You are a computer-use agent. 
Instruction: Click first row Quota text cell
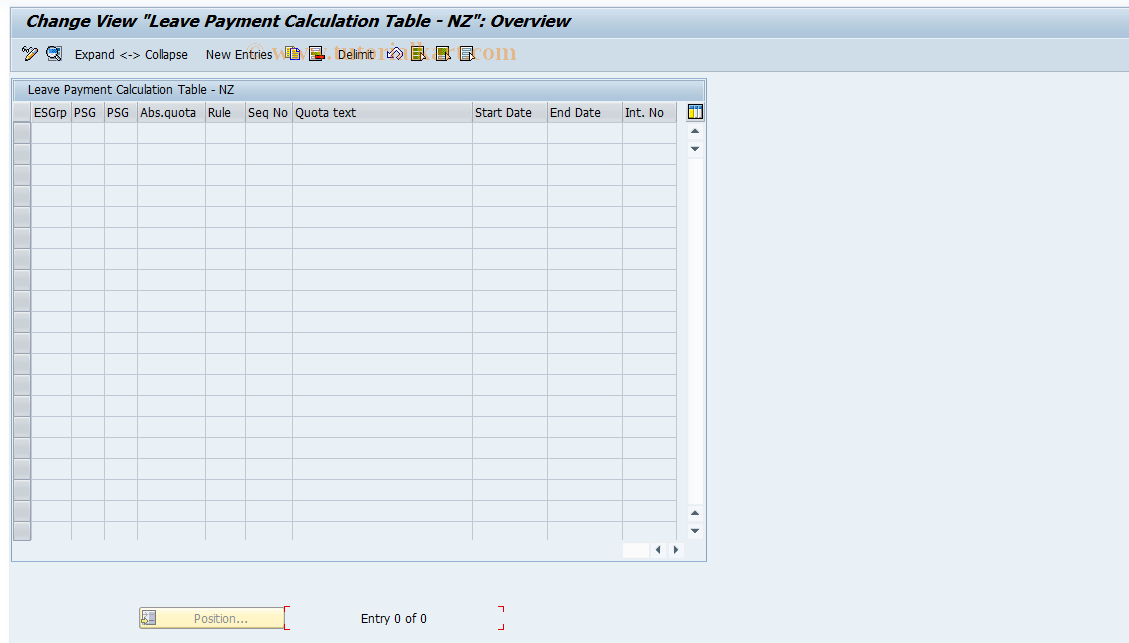coord(382,133)
